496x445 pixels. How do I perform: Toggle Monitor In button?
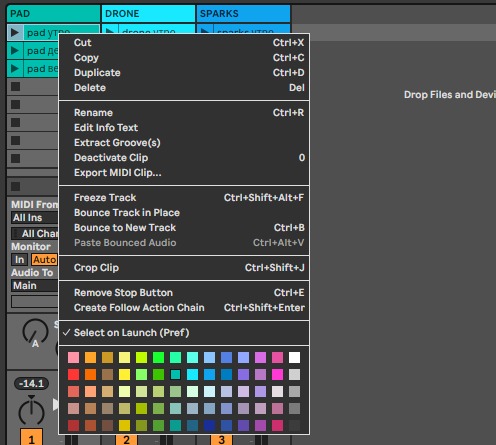[19, 259]
